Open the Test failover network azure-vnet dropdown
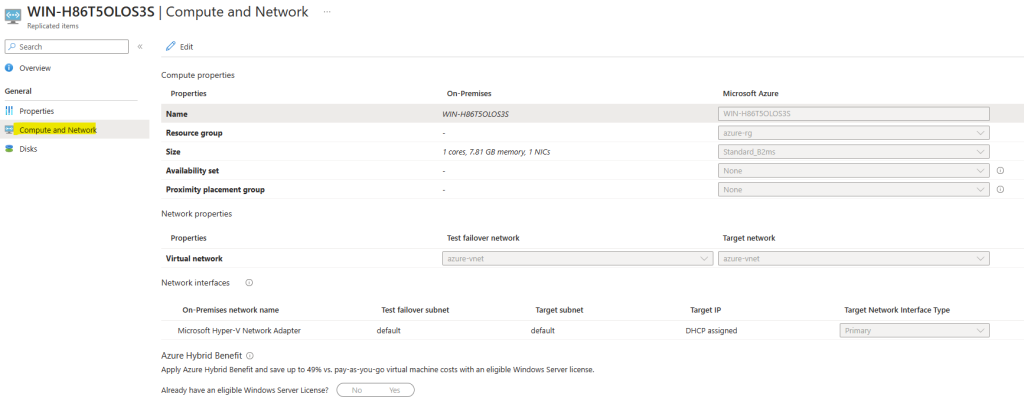 (x=577, y=259)
